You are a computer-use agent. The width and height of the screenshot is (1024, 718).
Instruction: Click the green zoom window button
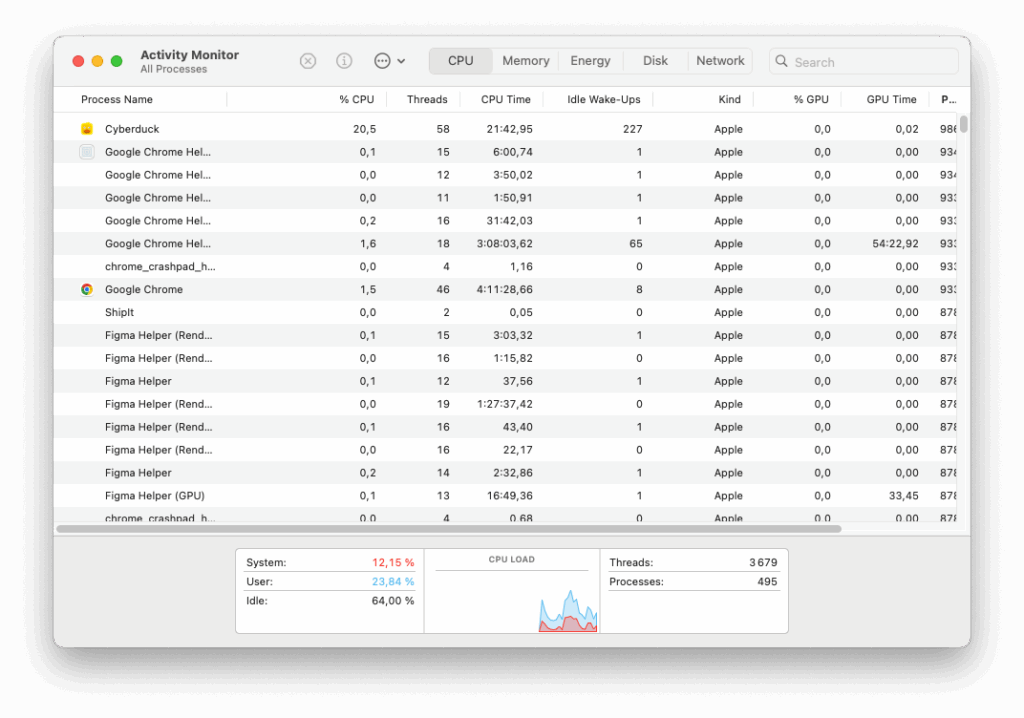[x=116, y=61]
